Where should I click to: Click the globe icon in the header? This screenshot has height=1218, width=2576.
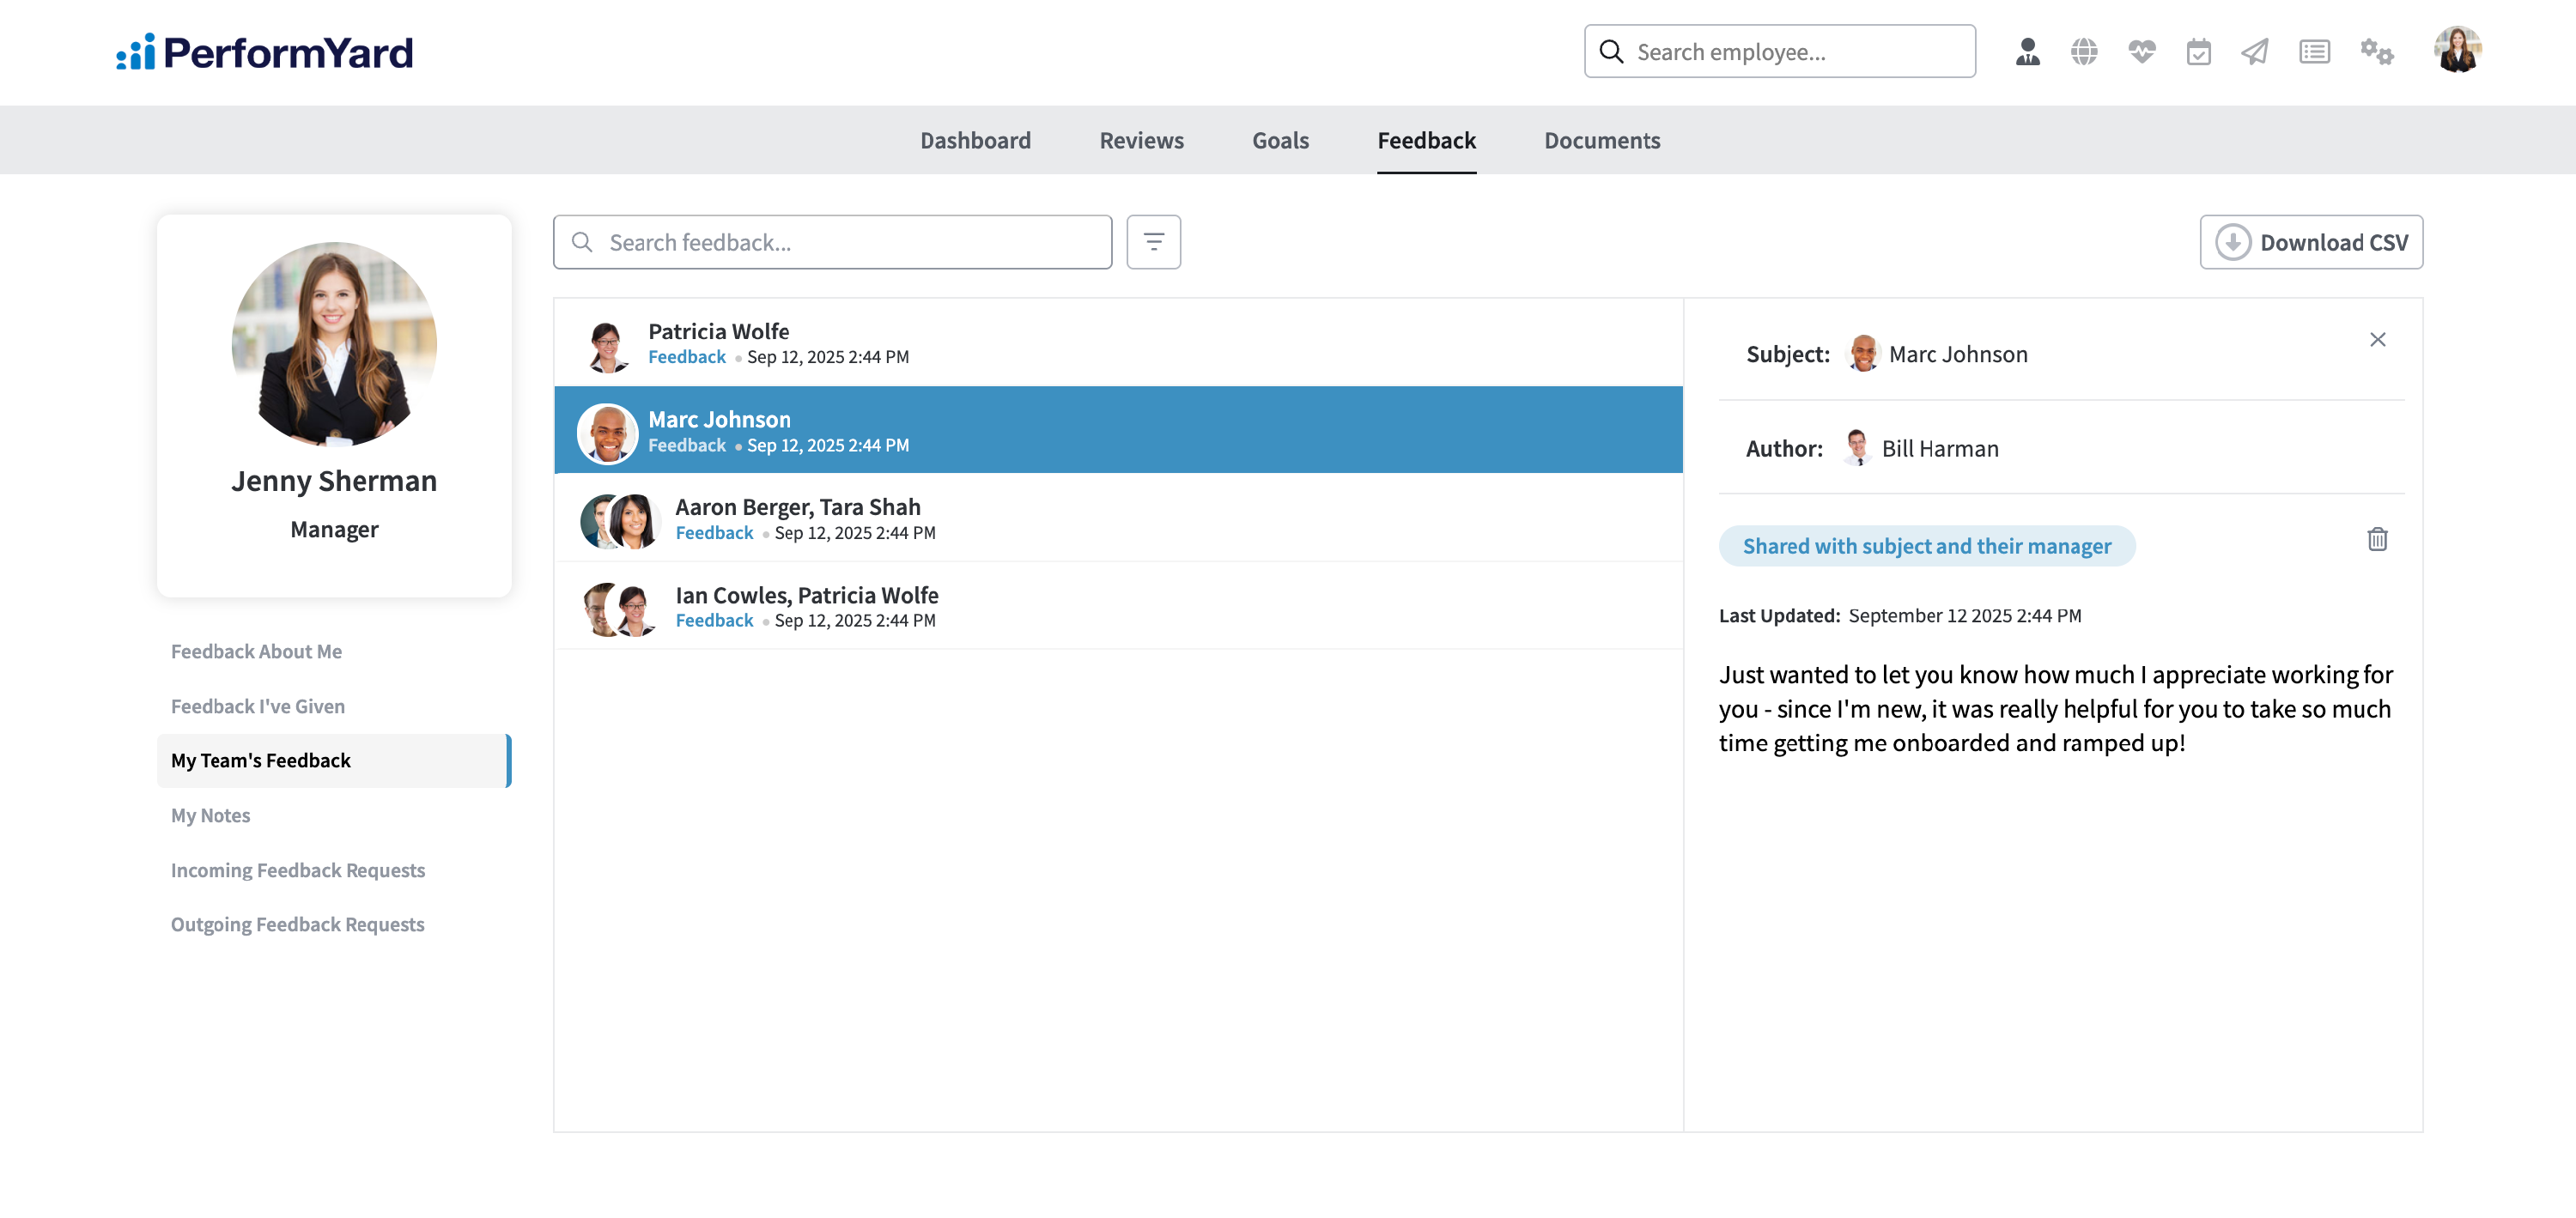click(x=2084, y=52)
